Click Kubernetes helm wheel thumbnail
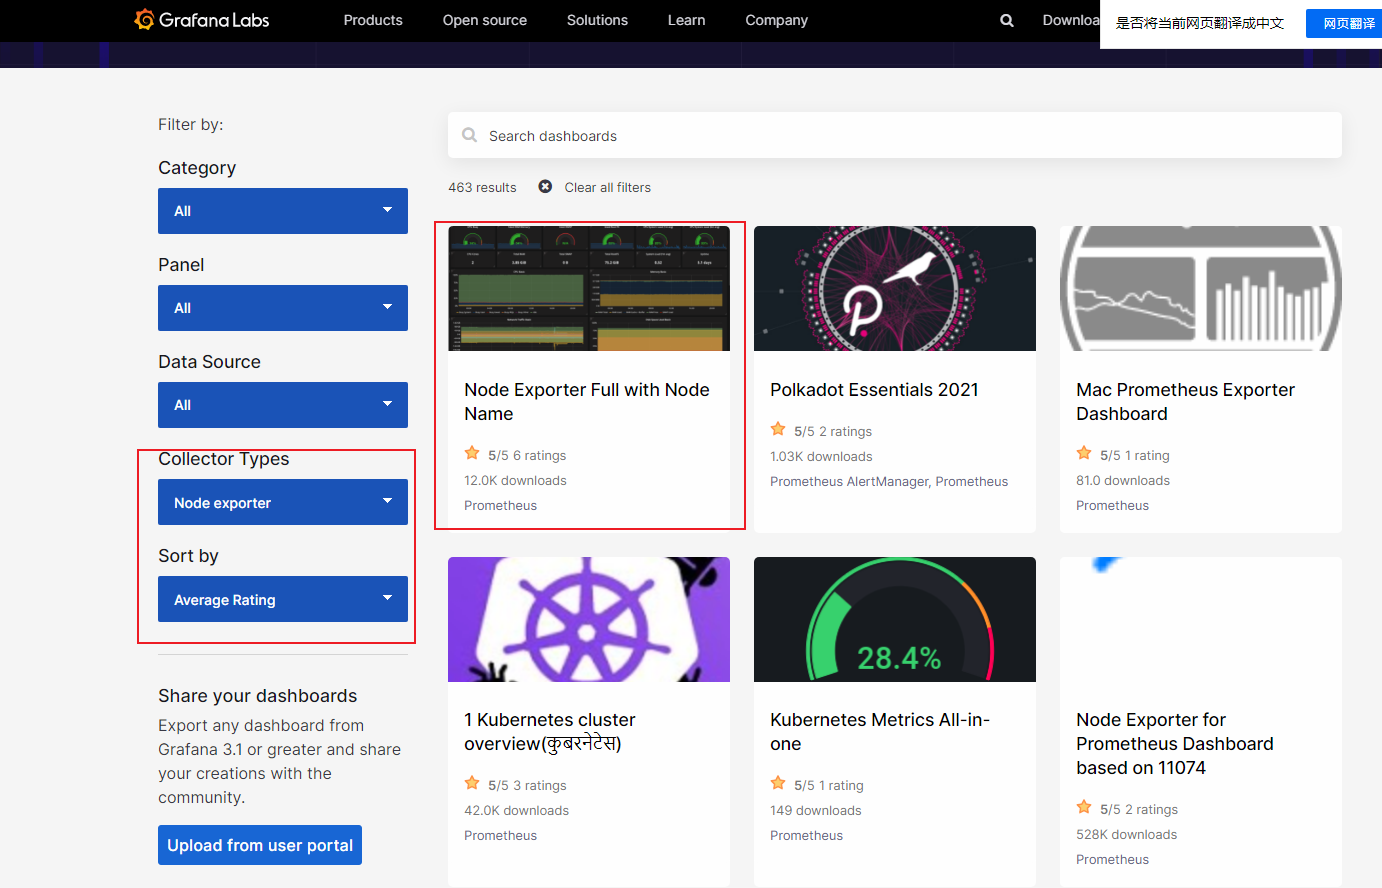The image size is (1382, 888). click(589, 619)
